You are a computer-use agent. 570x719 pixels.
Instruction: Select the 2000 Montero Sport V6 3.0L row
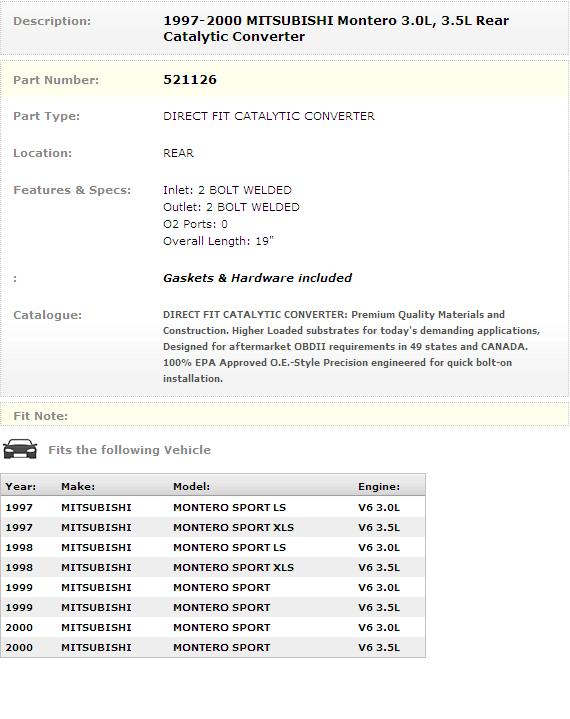(x=213, y=627)
